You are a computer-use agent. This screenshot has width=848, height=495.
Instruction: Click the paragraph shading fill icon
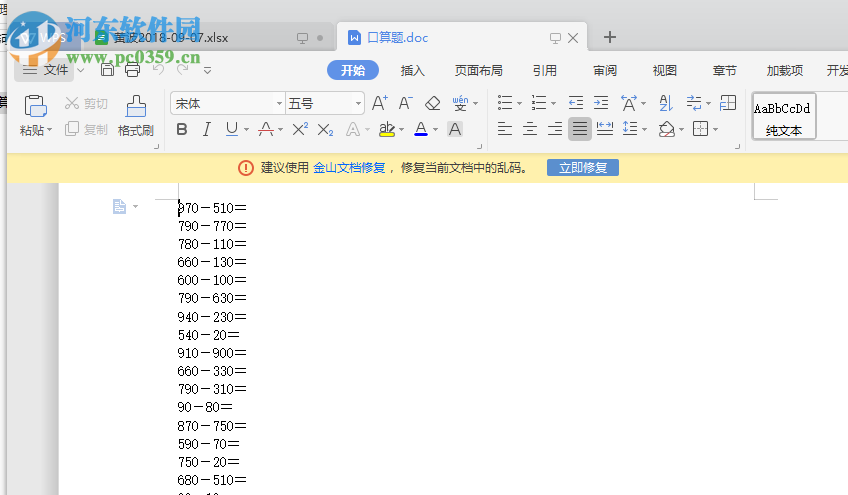pyautogui.click(x=666, y=129)
